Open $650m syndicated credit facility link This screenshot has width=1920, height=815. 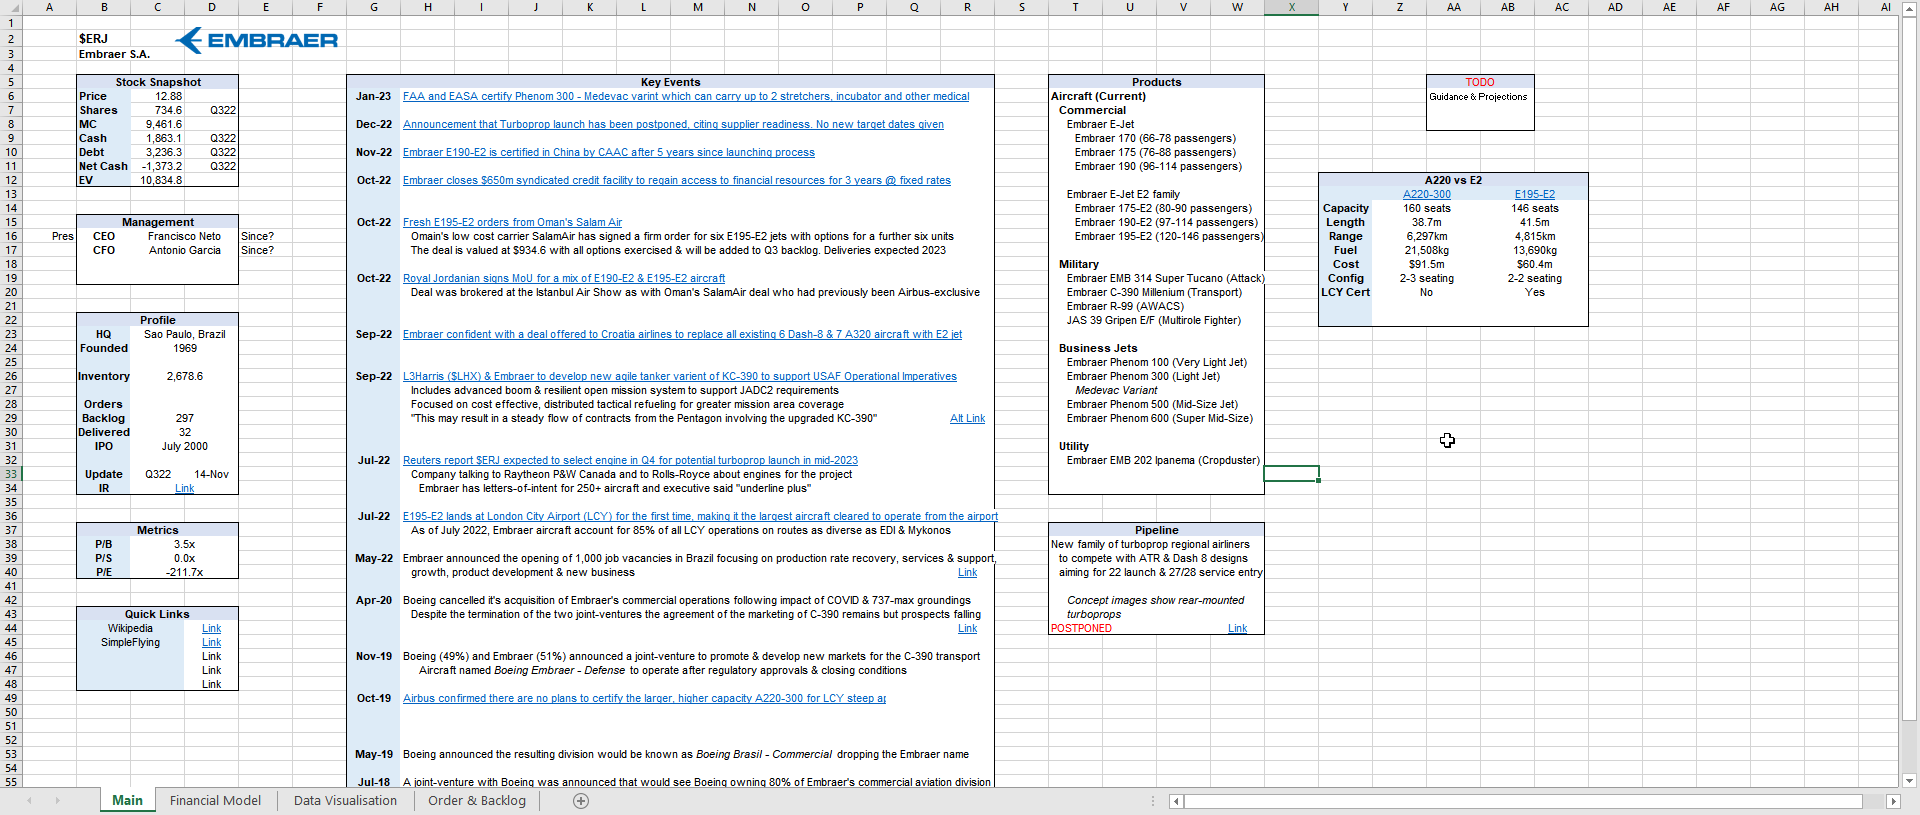pyautogui.click(x=677, y=181)
